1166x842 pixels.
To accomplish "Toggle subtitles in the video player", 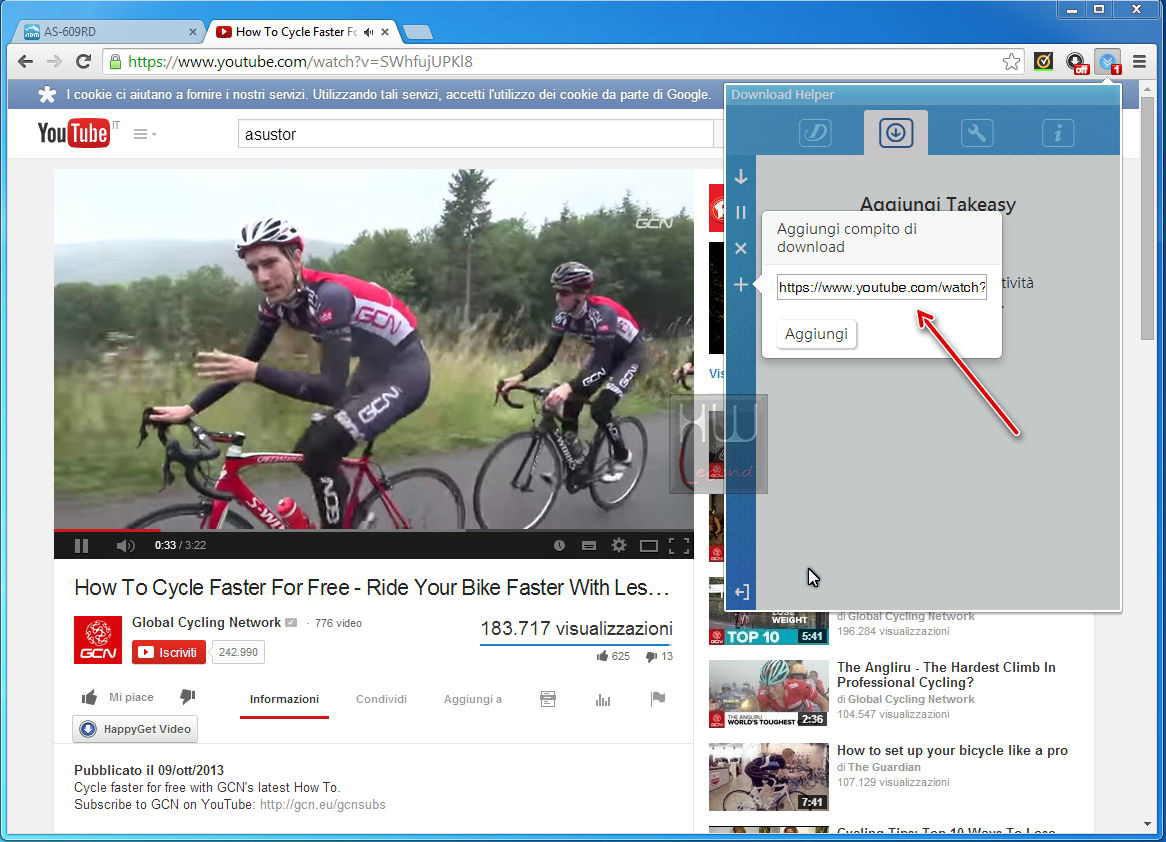I will click(589, 545).
